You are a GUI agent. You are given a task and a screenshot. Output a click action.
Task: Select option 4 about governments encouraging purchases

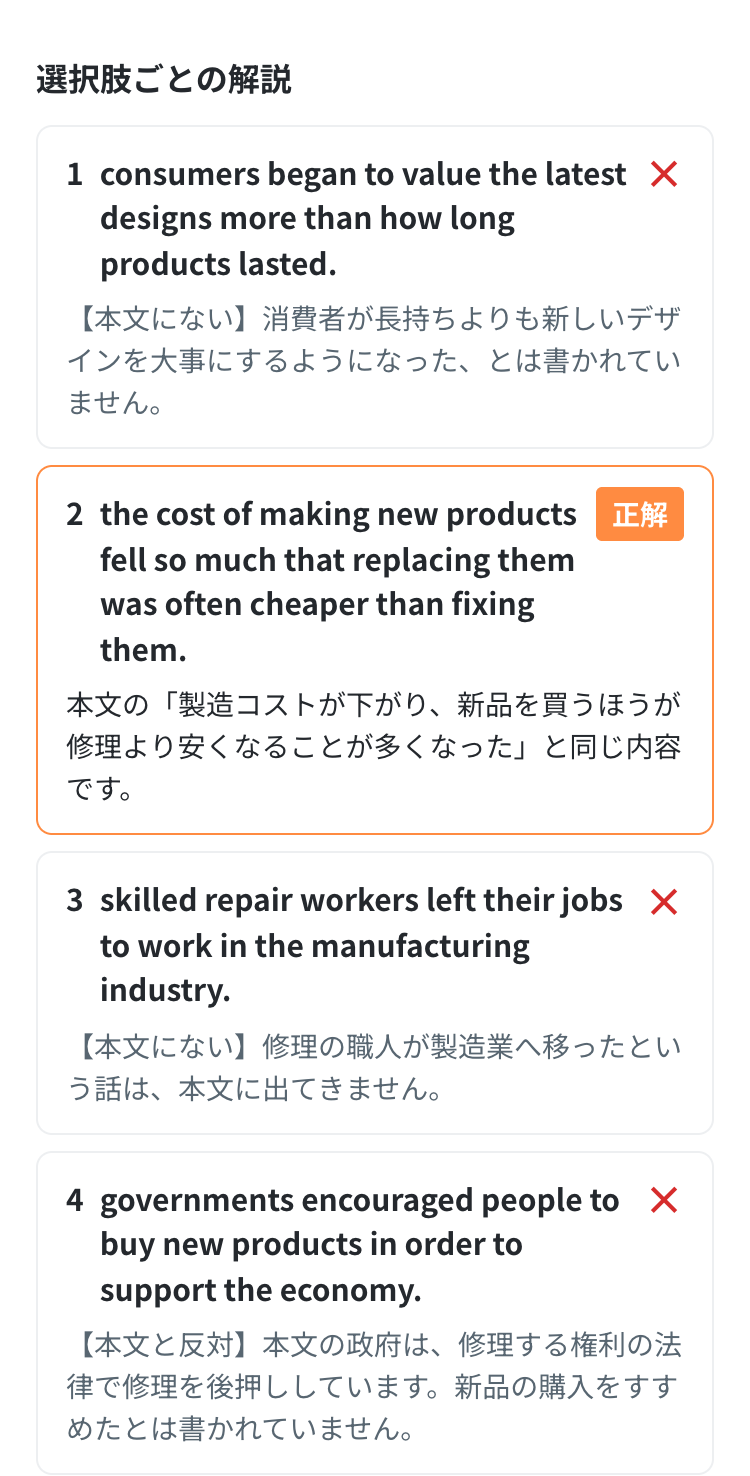pos(375,1313)
